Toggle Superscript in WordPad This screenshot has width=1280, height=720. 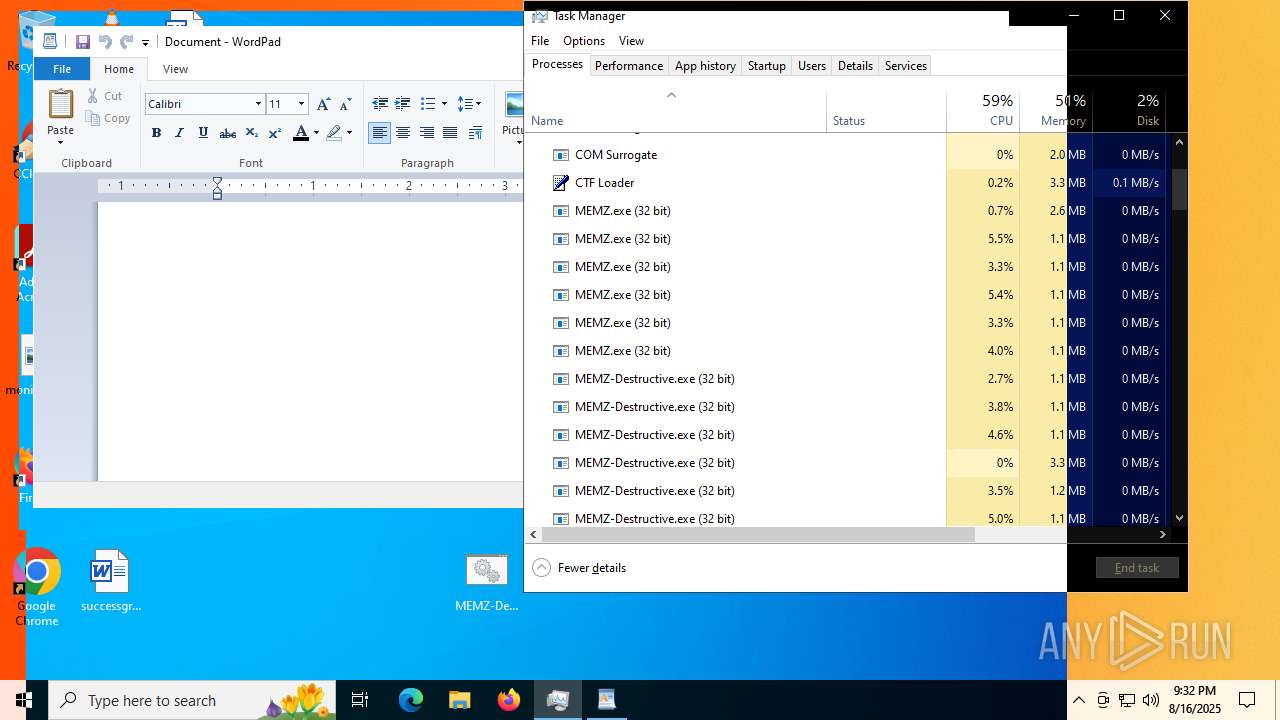coord(275,133)
